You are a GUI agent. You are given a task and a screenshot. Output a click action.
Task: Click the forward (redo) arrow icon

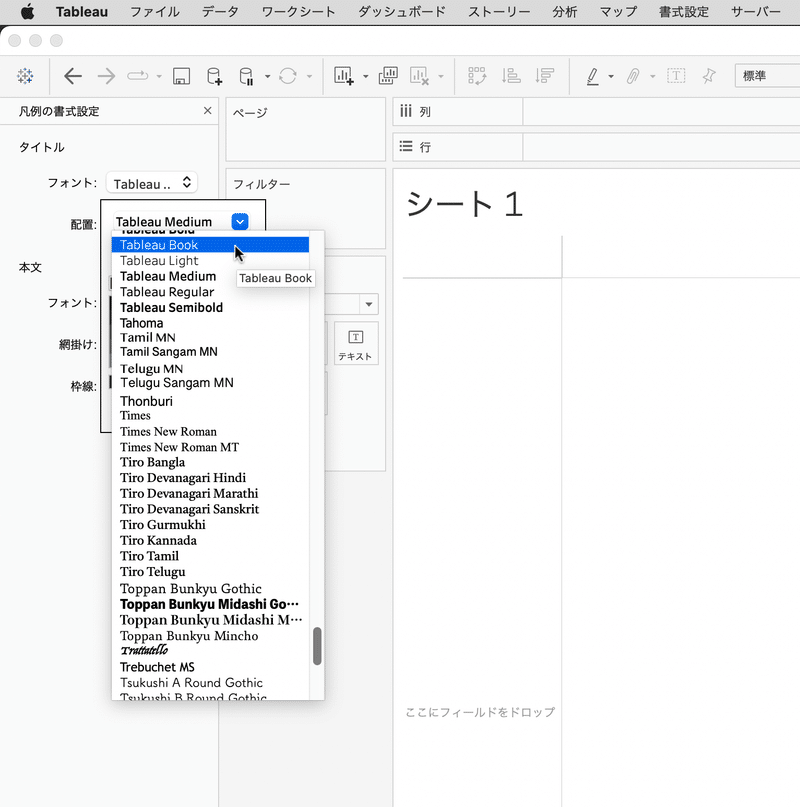pyautogui.click(x=106, y=76)
